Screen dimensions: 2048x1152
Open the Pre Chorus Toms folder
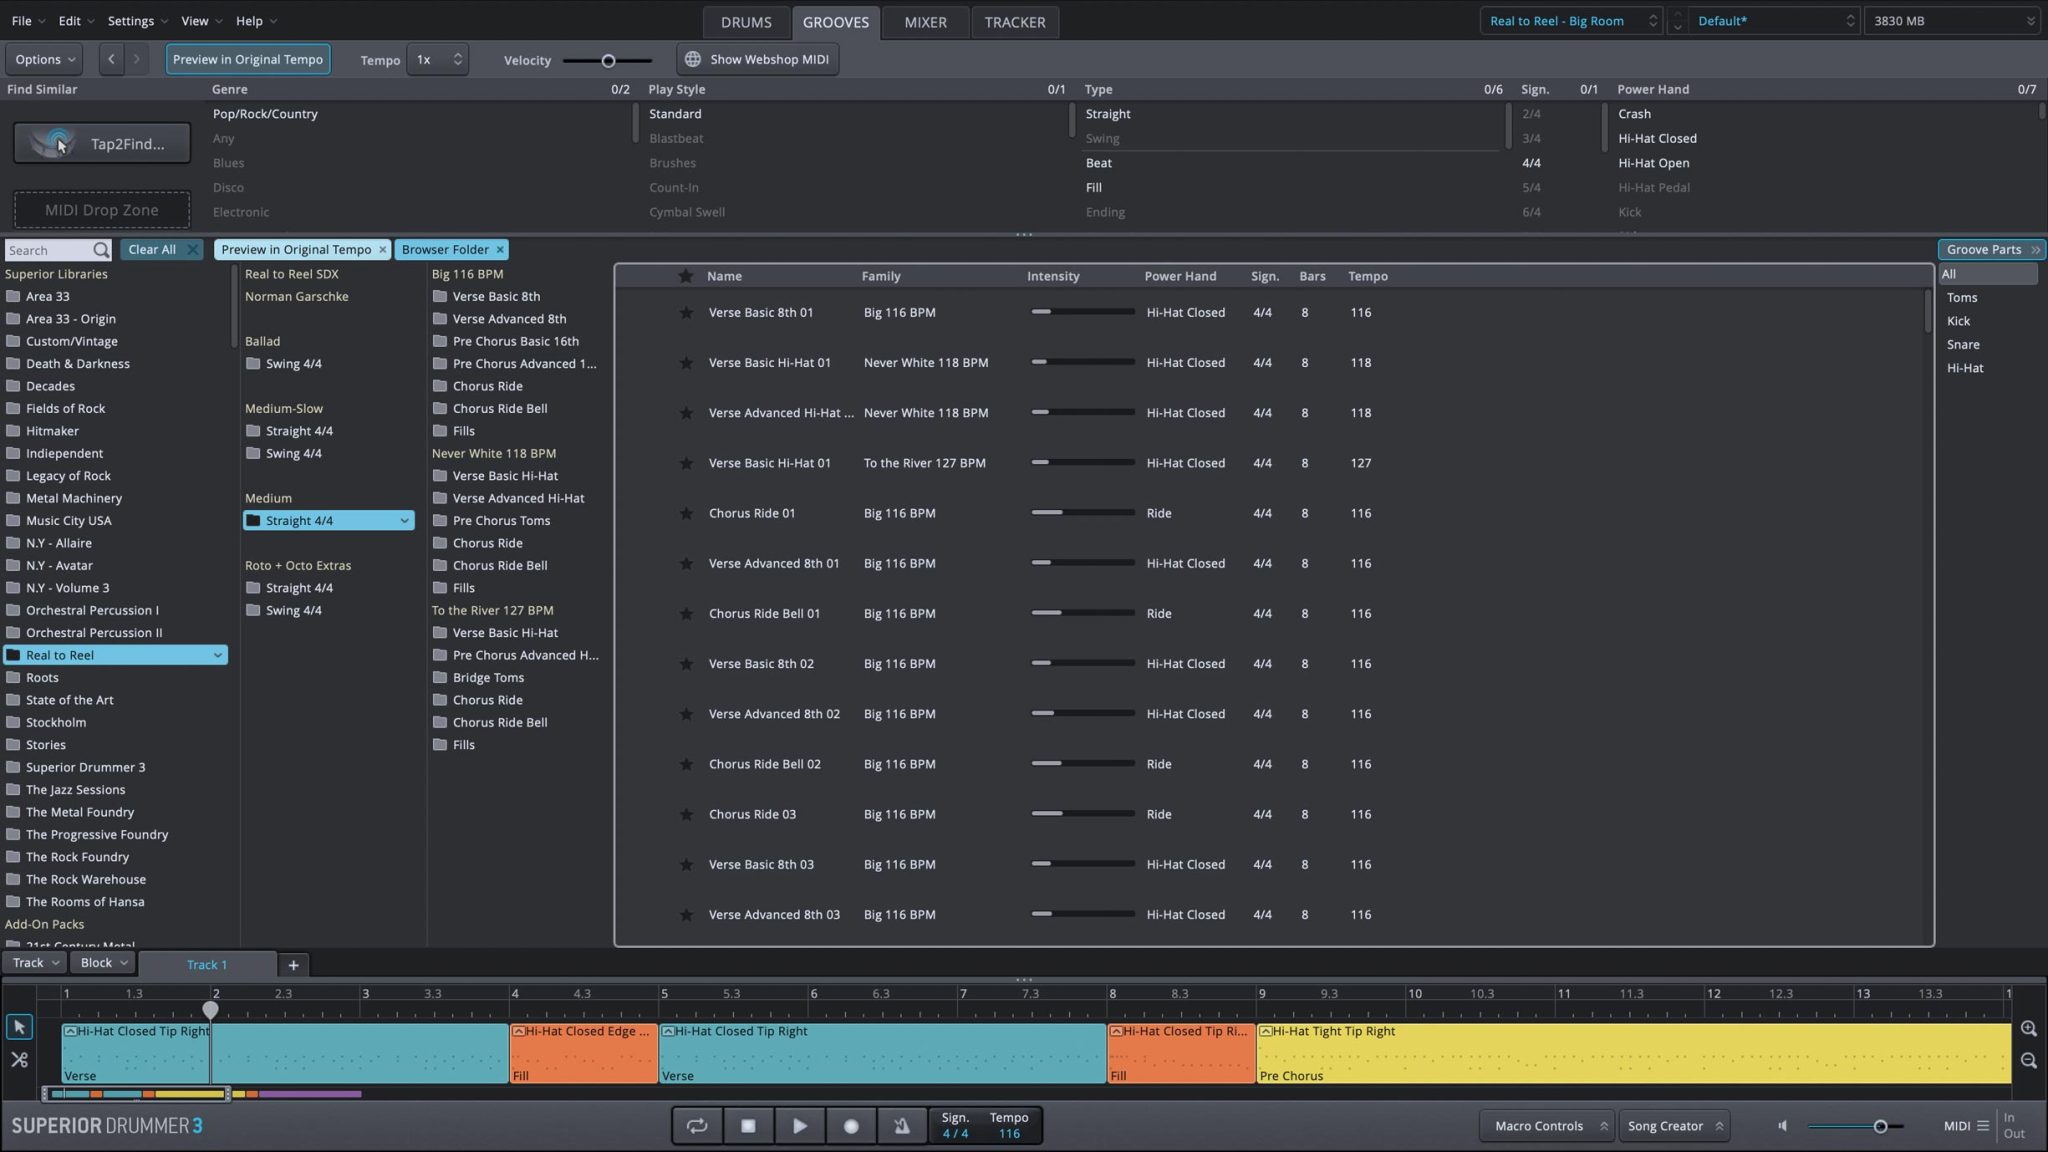pyautogui.click(x=501, y=521)
